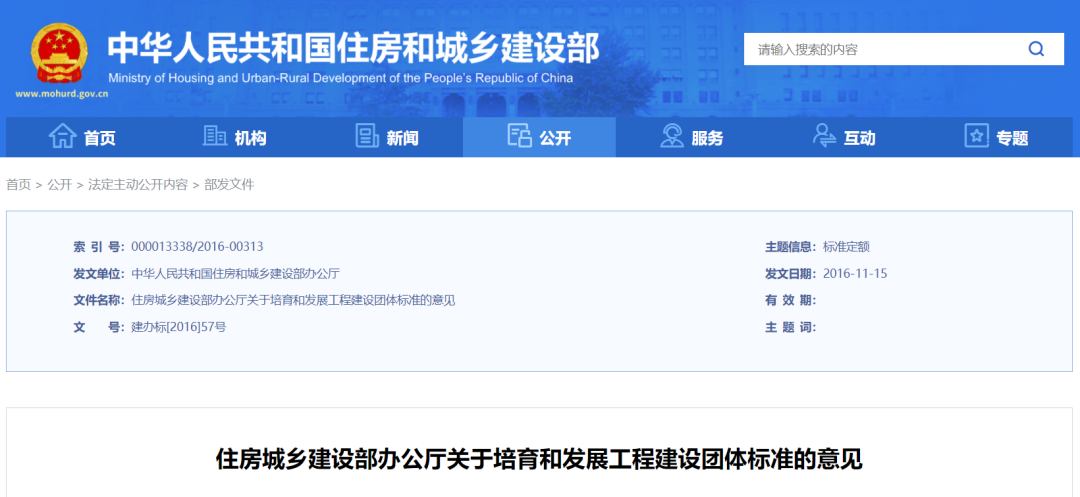
Task: Open the 新闻 navigation tab
Action: pos(387,137)
